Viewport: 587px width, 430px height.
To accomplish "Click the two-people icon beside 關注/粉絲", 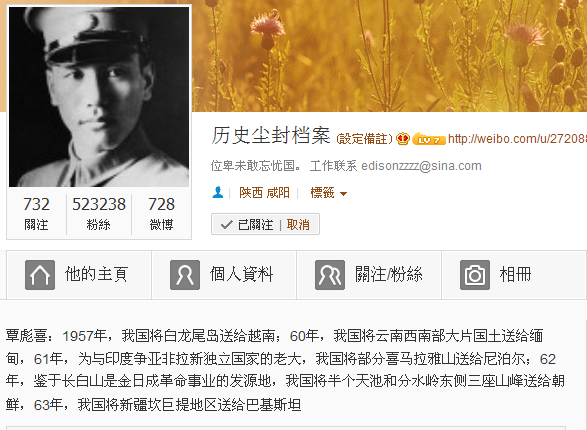I will (x=330, y=275).
